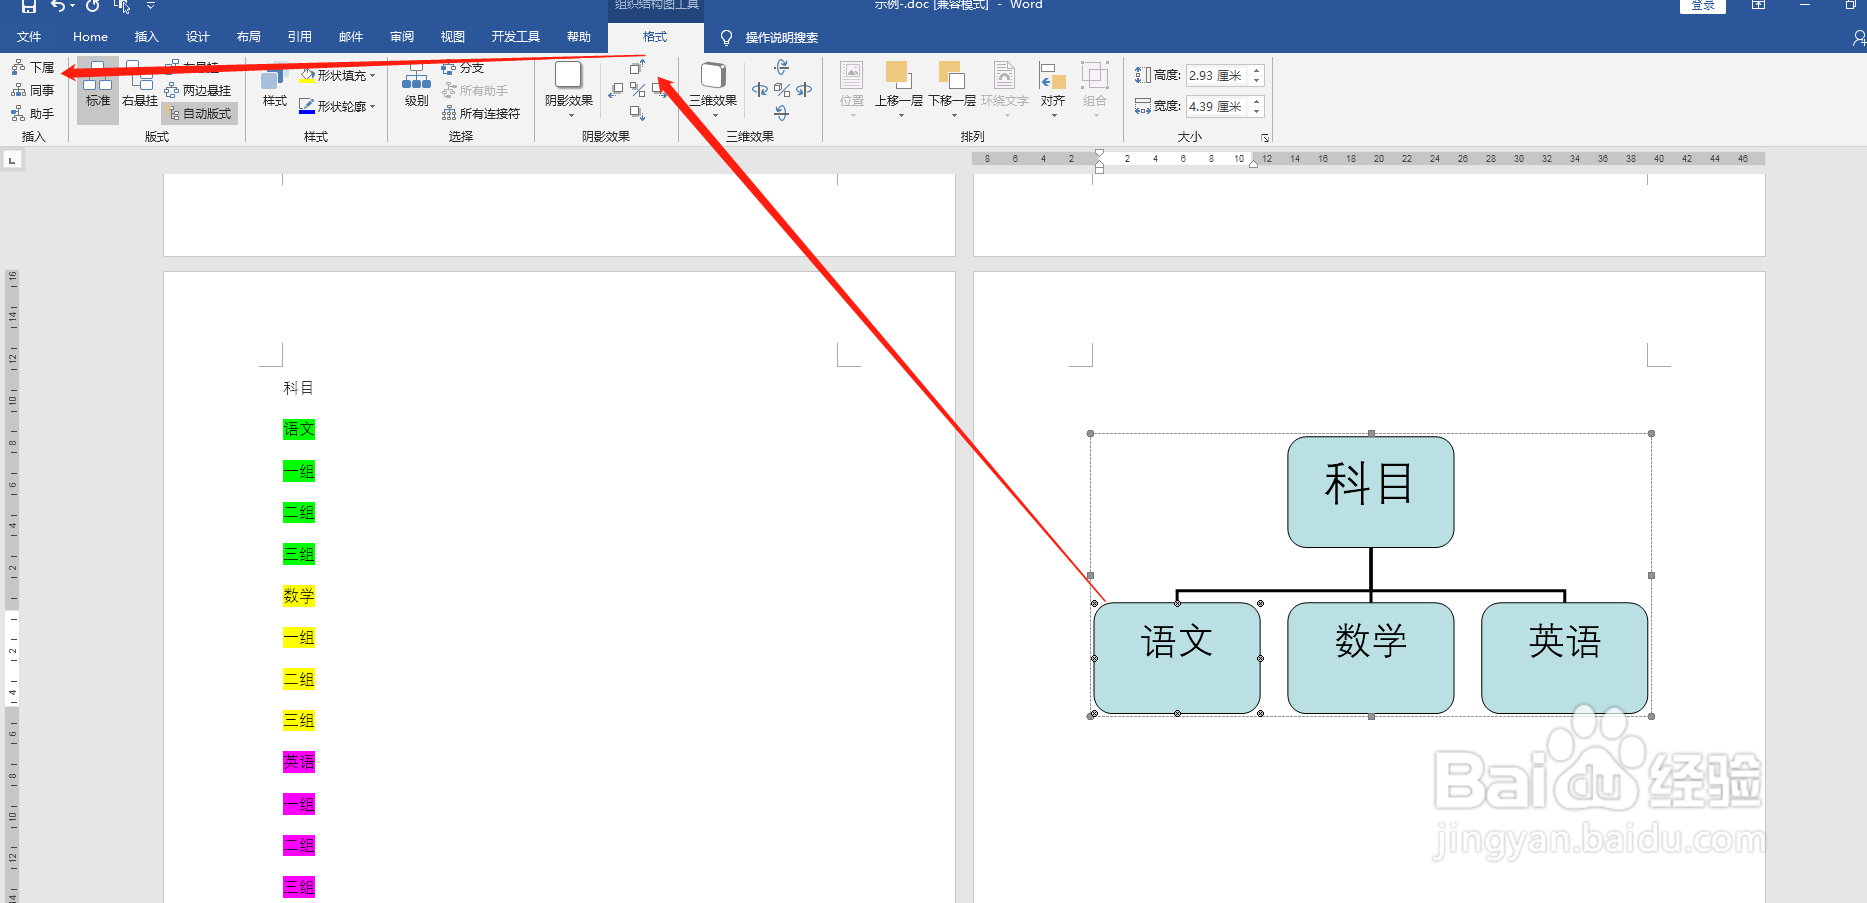
Task: Click the 宽度 width input field
Action: pos(1217,106)
